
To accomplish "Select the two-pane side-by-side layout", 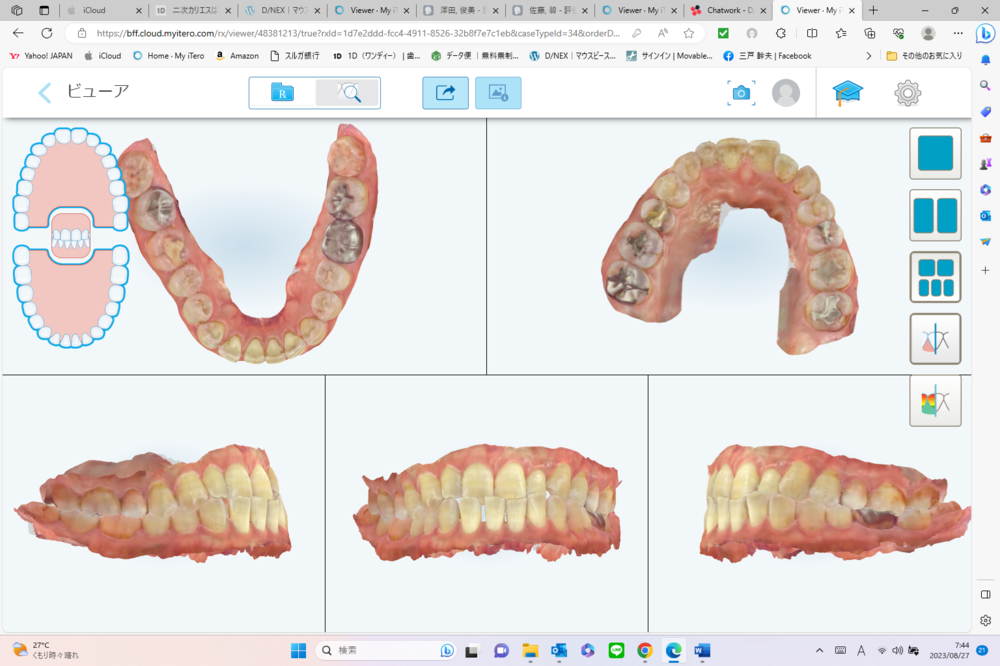I will tap(935, 216).
